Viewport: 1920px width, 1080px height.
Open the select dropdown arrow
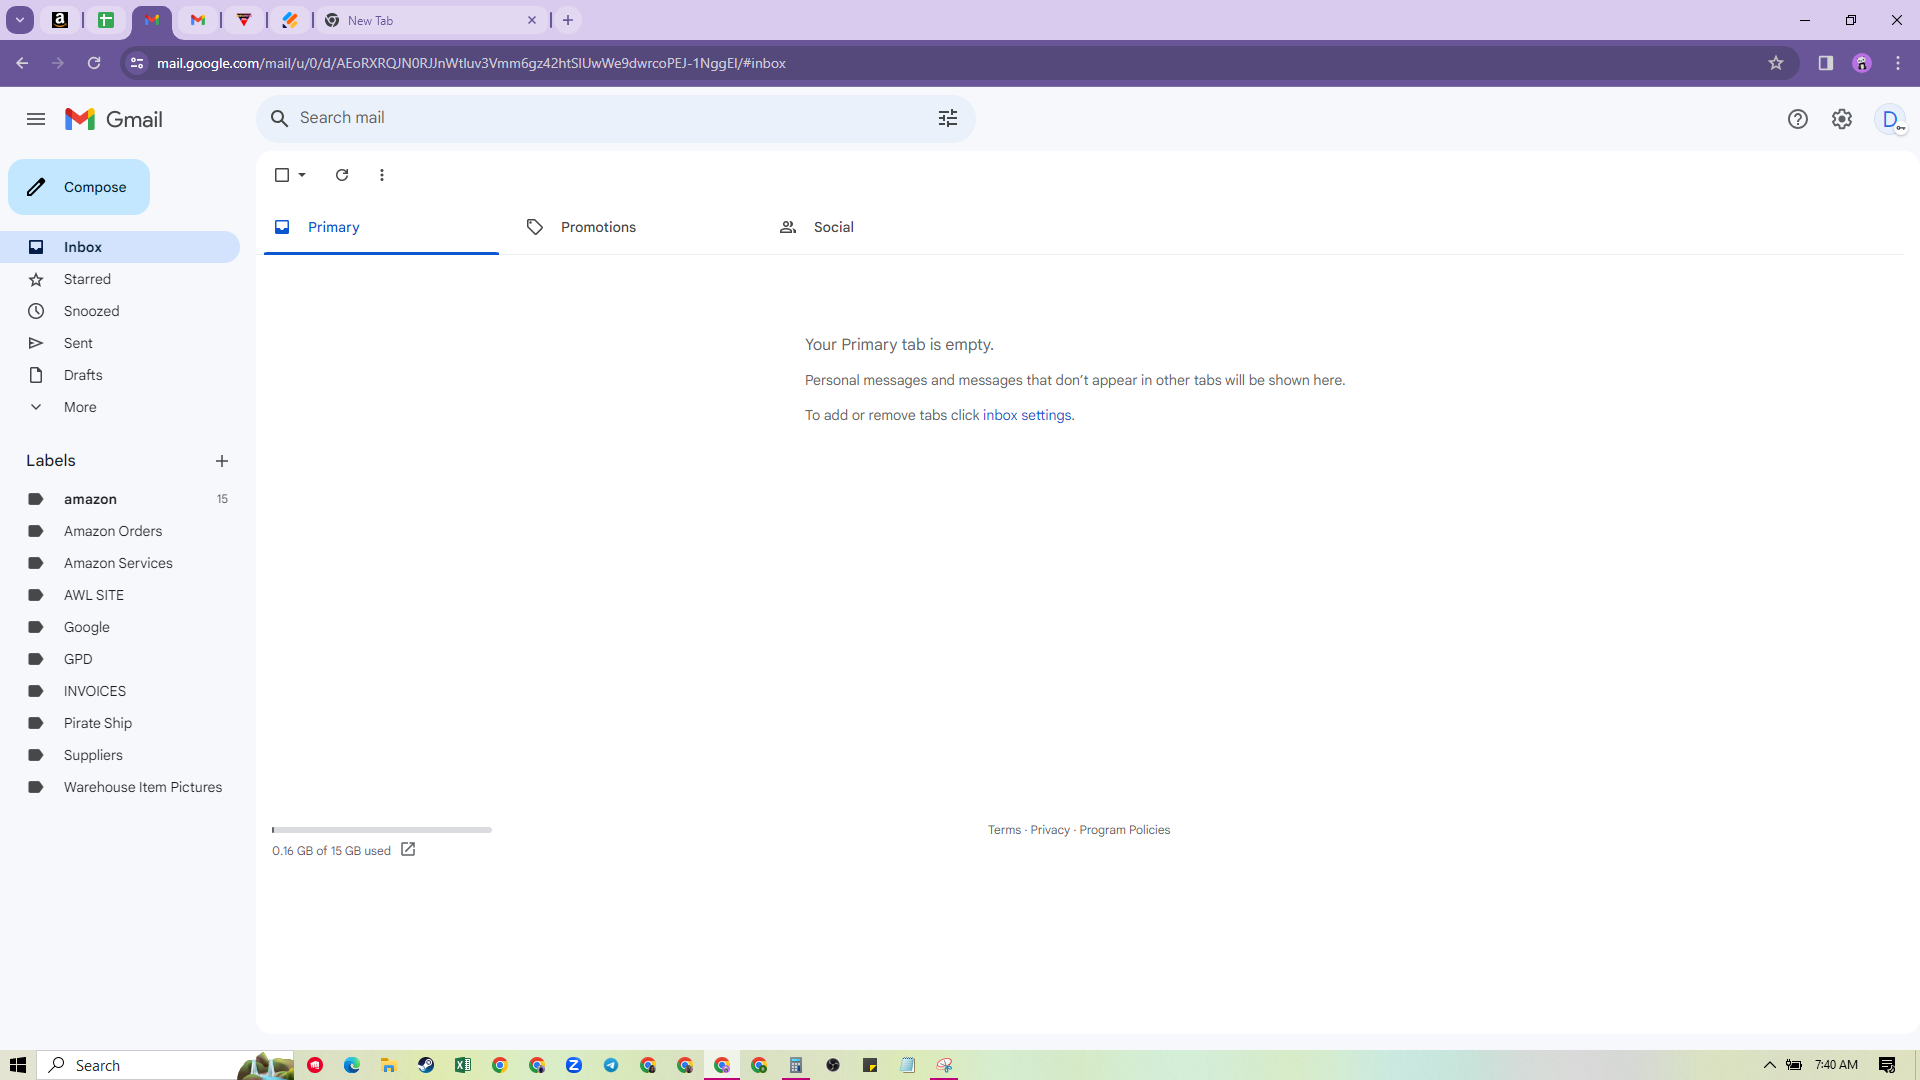pos(302,175)
